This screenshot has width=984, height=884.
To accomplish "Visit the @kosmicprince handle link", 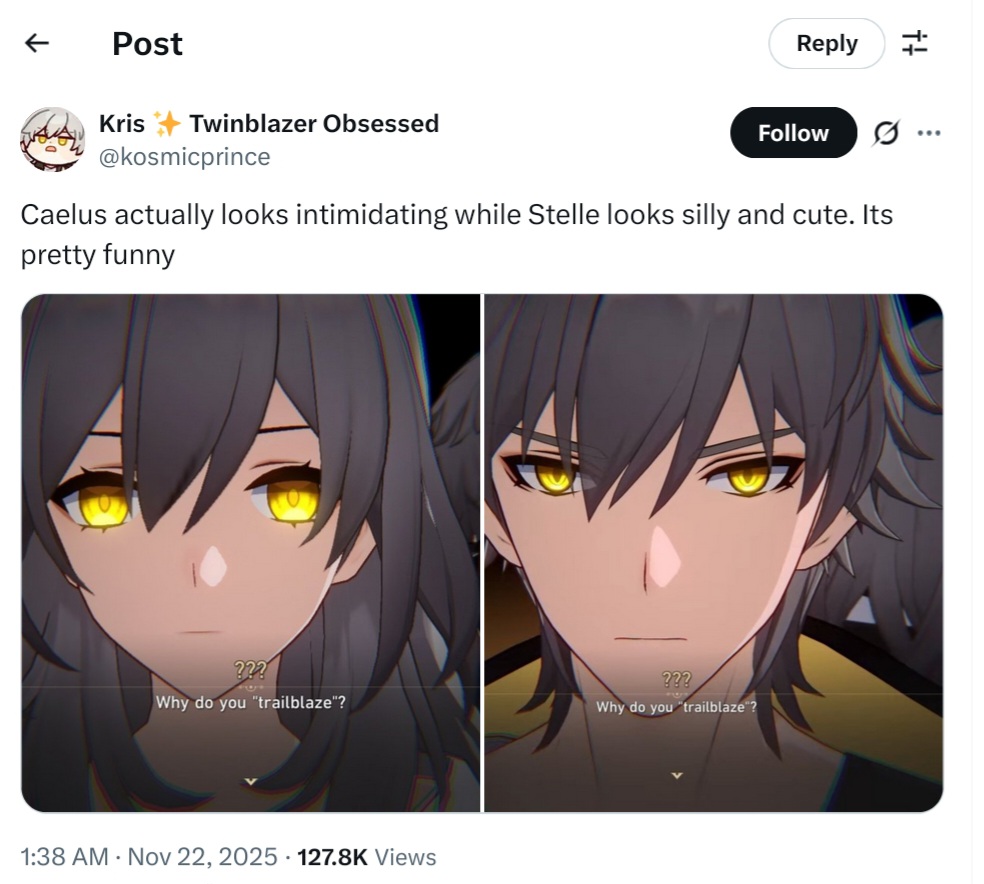I will point(186,158).
